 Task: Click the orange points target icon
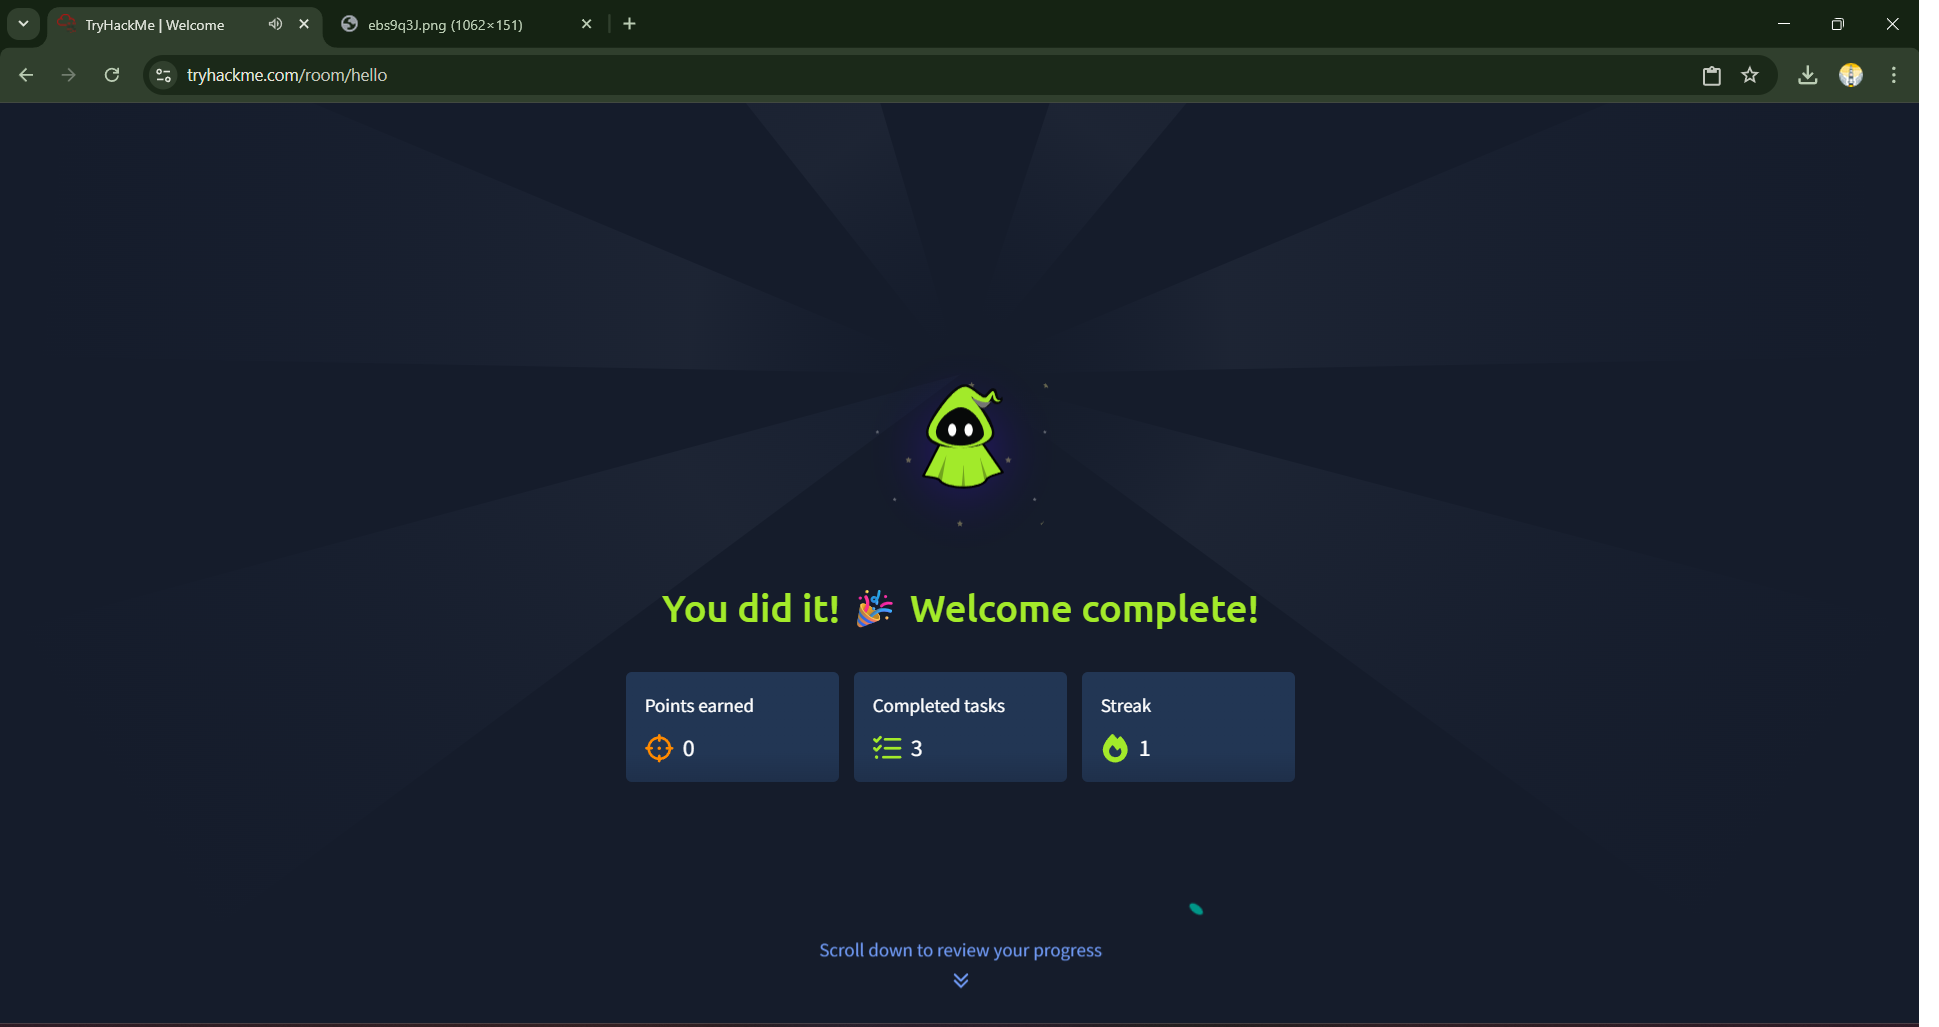(x=659, y=748)
